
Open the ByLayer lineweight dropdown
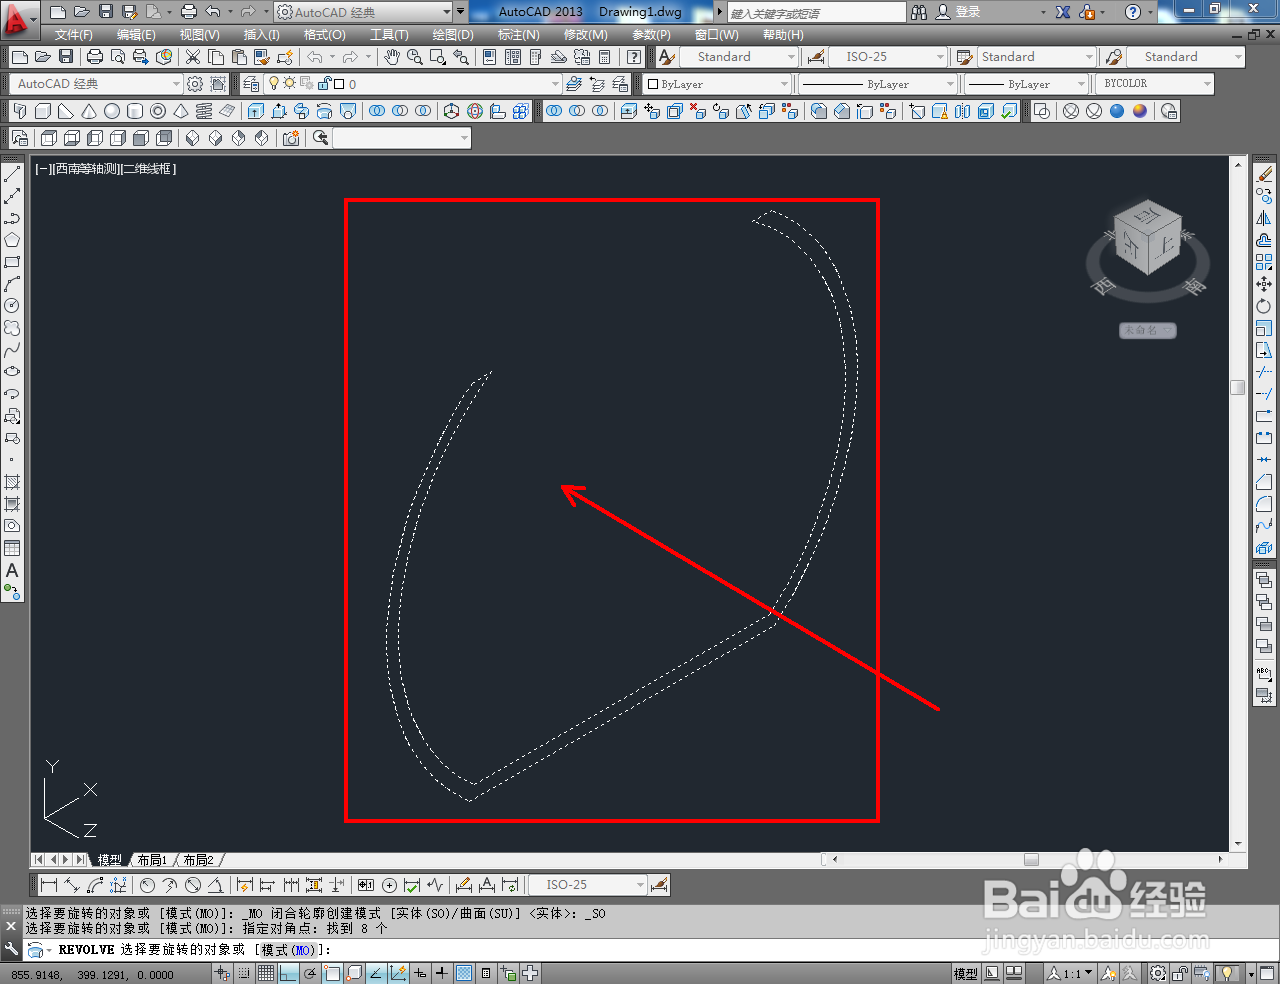[1081, 84]
